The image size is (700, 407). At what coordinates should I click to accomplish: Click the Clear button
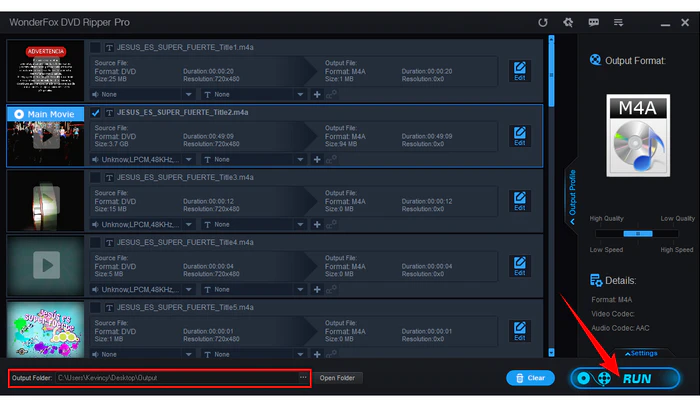click(x=530, y=378)
